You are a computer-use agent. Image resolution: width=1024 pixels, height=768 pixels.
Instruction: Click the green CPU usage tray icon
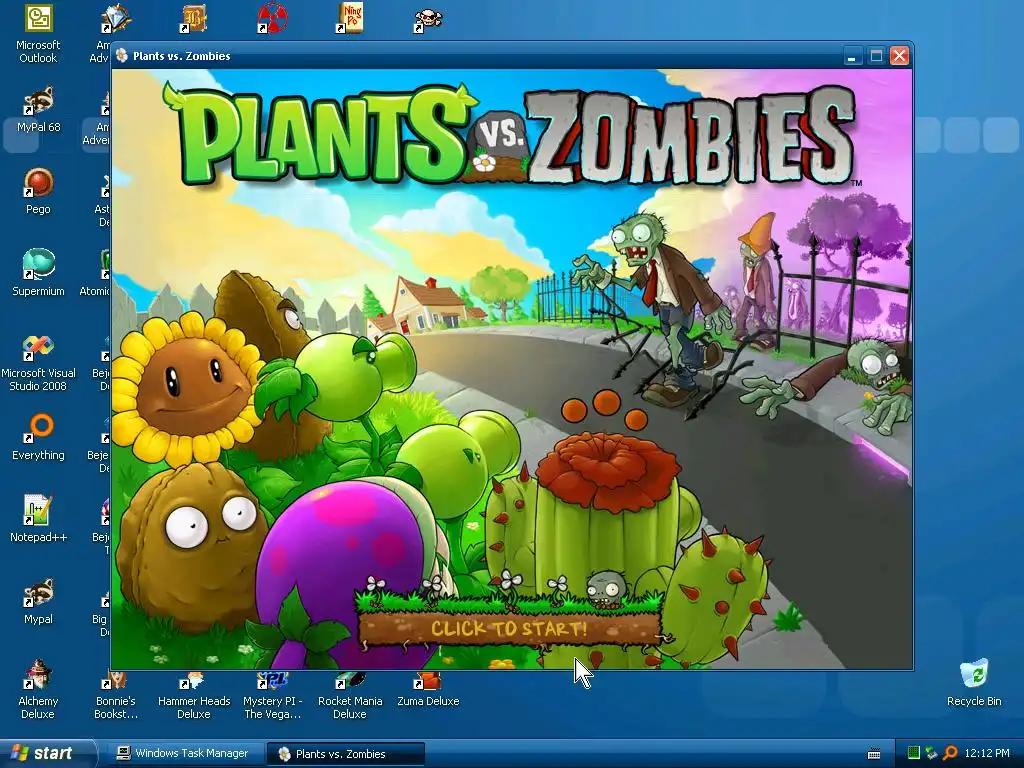[914, 753]
